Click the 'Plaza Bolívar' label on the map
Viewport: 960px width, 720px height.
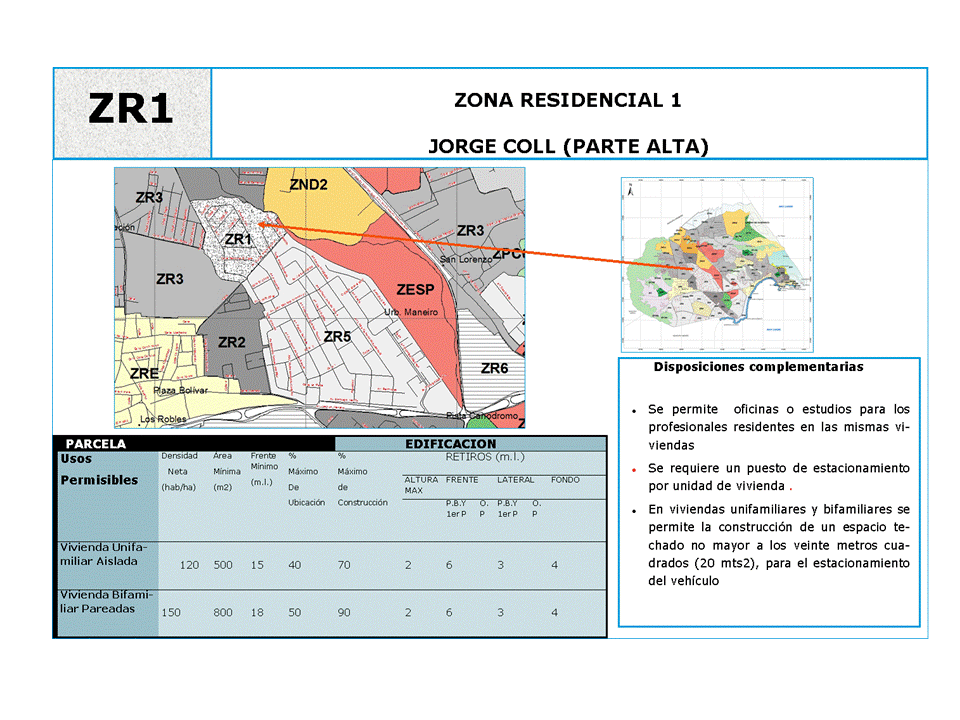click(181, 390)
